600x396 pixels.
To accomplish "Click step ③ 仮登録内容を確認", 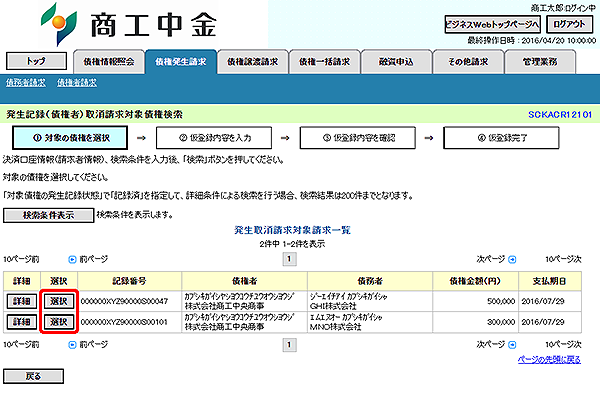I will 358,138.
